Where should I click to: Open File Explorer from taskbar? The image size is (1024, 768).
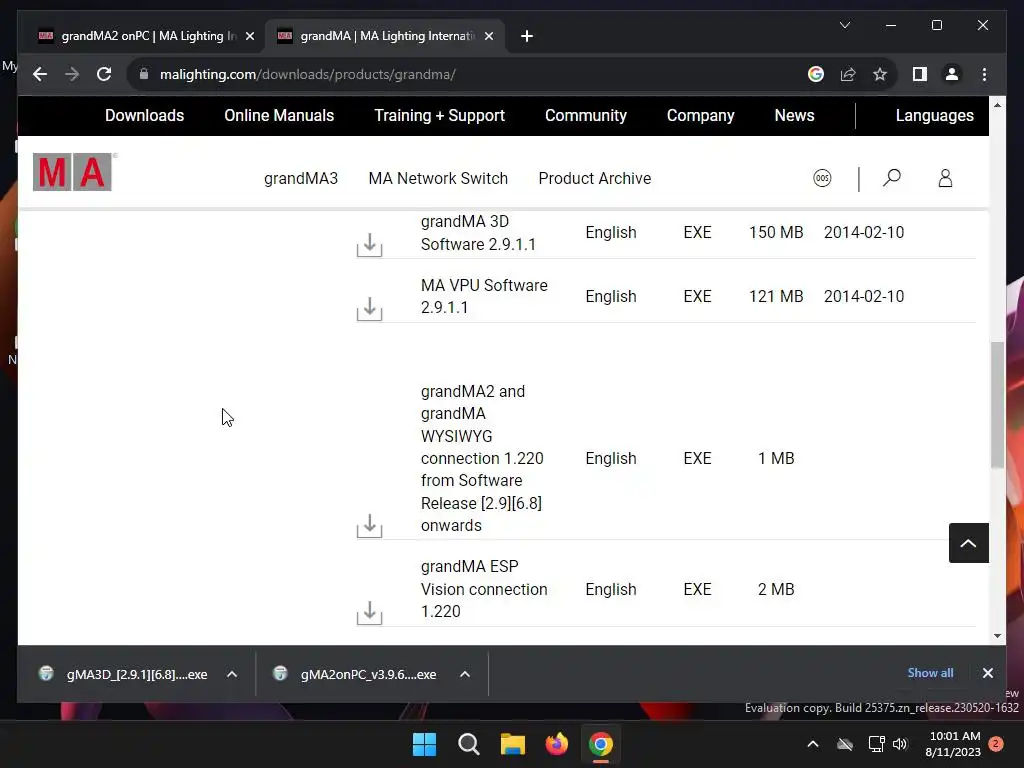tap(513, 744)
